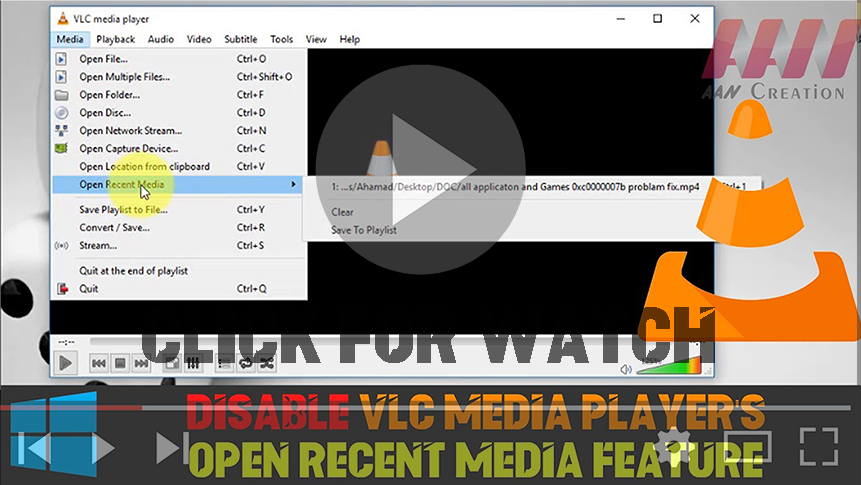Open the Playback menu
Viewport: 861px width, 485px height.
coord(115,39)
